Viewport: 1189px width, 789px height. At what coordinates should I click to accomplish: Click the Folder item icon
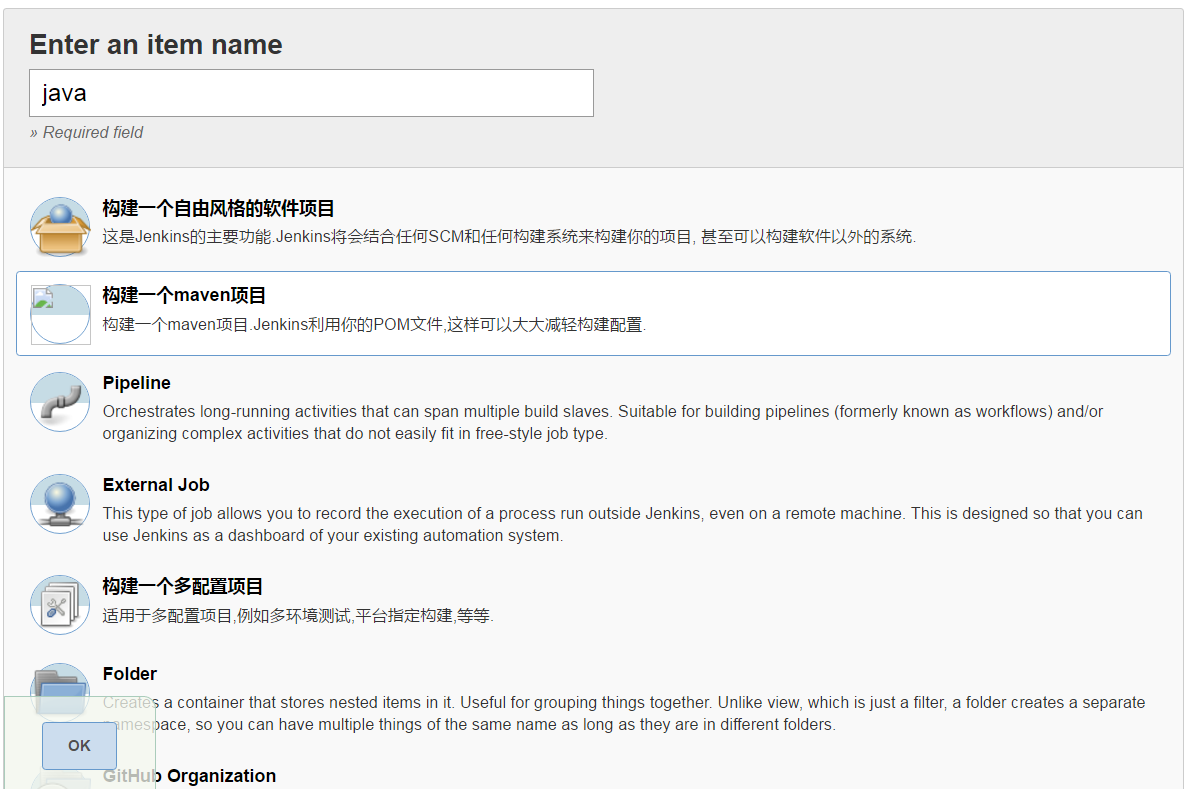pos(60,685)
